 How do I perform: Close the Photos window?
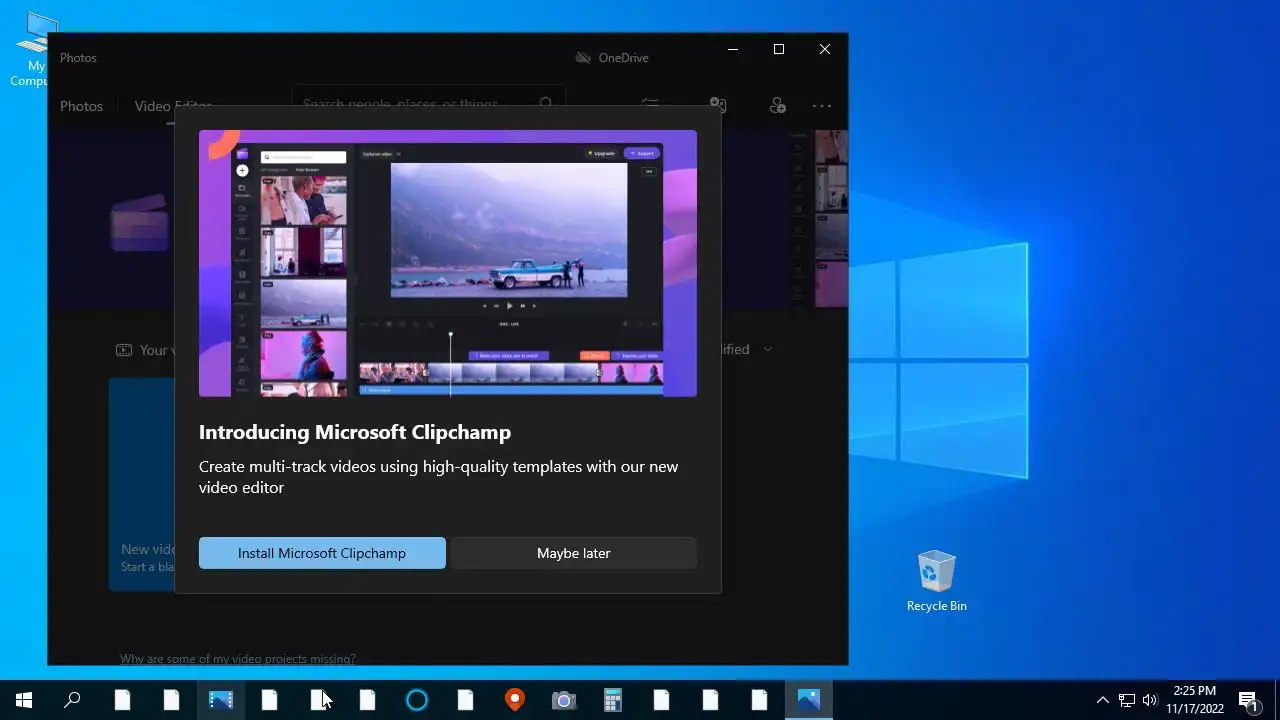pos(825,49)
